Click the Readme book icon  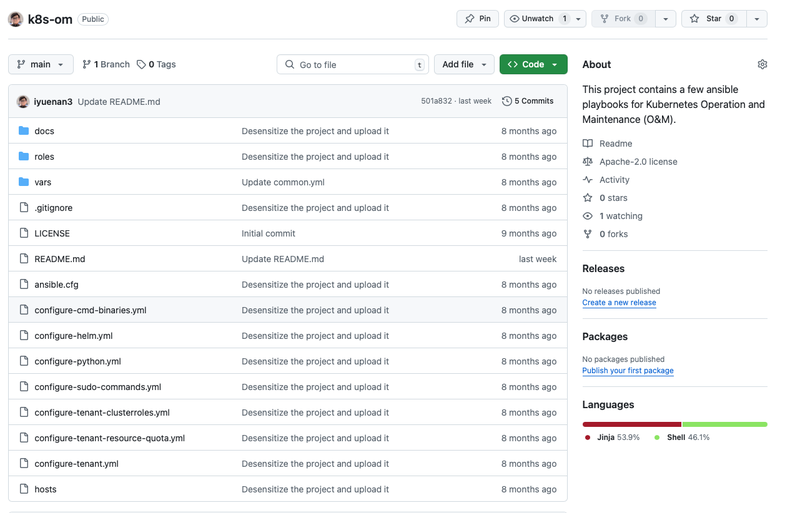pos(588,143)
